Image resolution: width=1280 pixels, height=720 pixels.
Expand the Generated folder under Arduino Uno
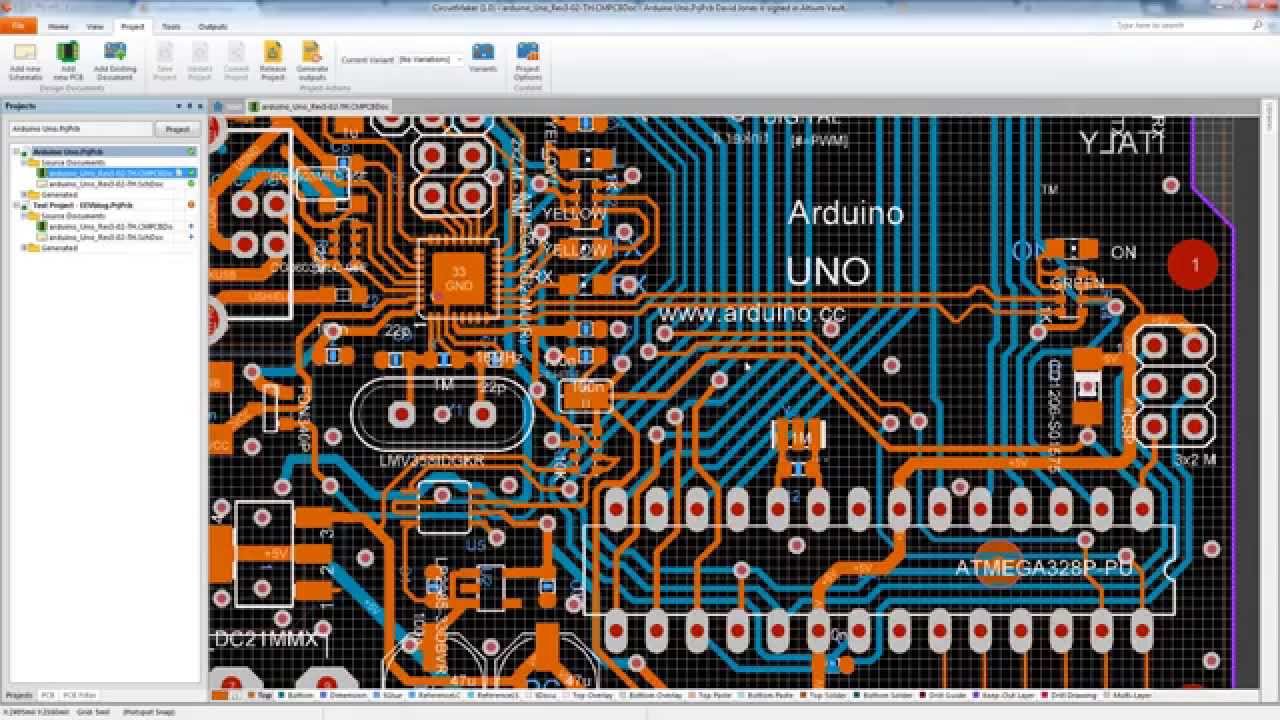coord(24,195)
